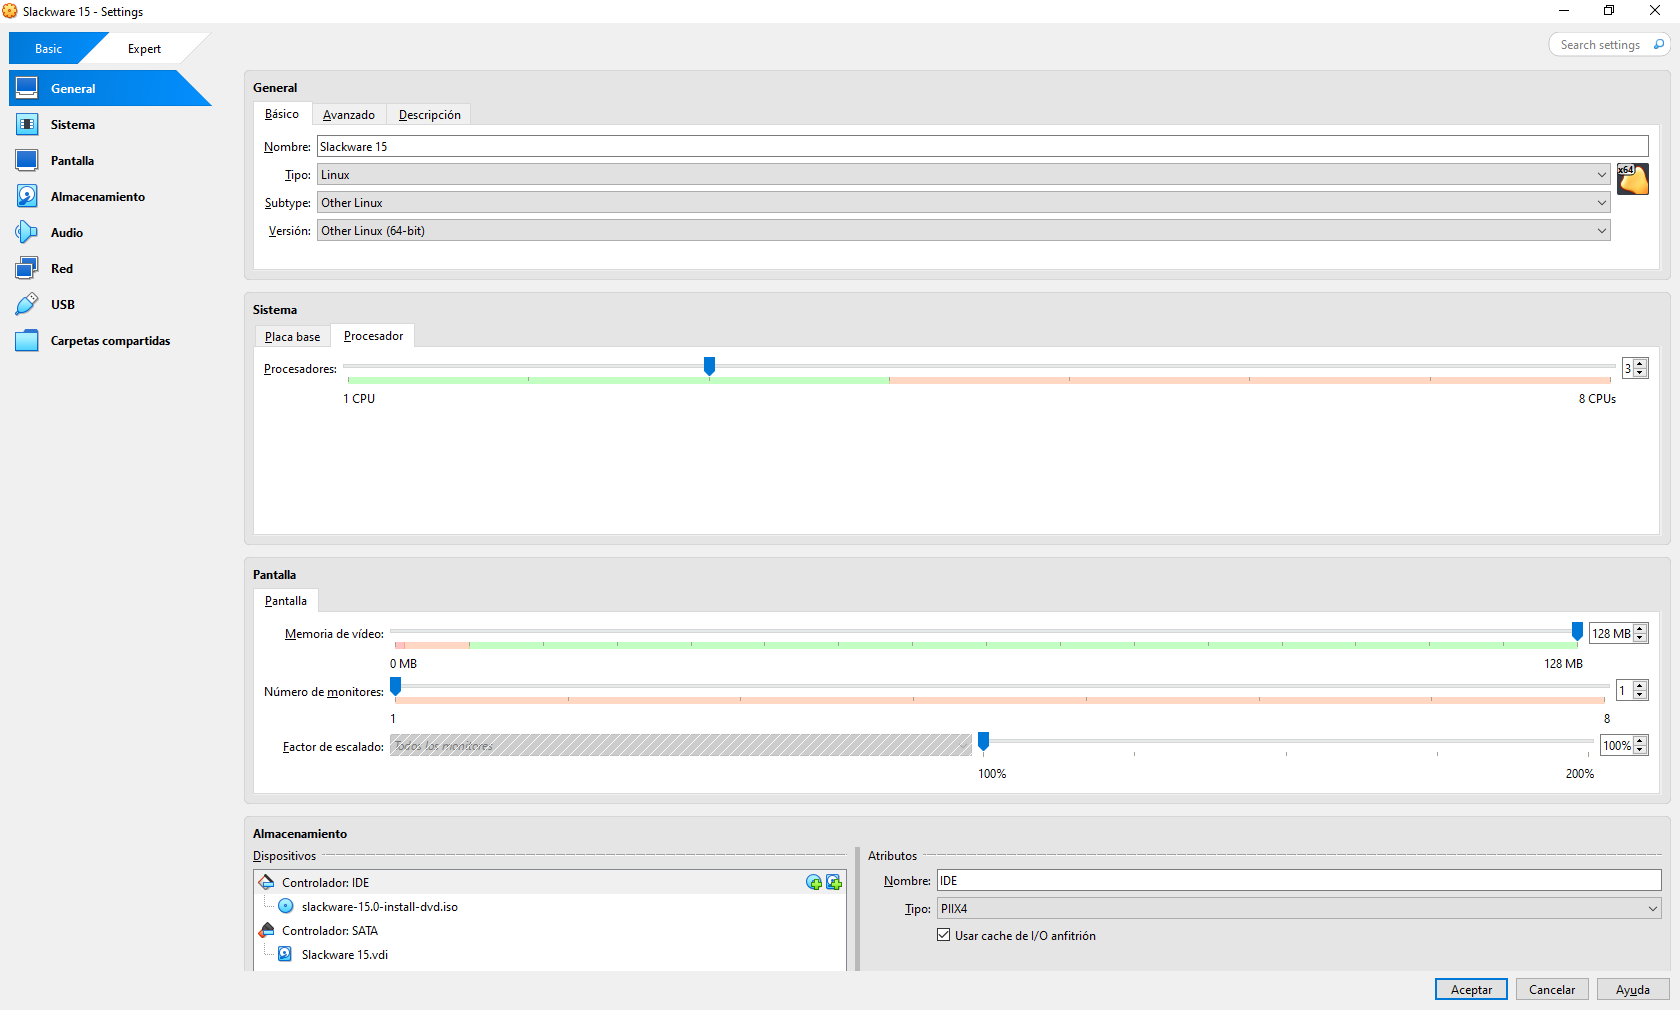Click the processor count spinbox

[x=1635, y=368]
